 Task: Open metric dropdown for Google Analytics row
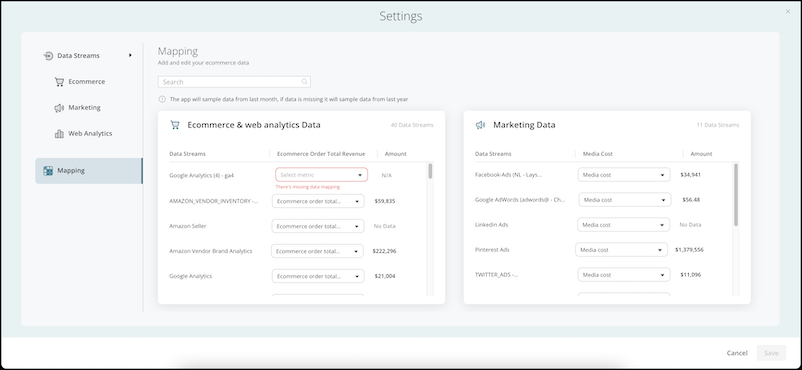318,276
